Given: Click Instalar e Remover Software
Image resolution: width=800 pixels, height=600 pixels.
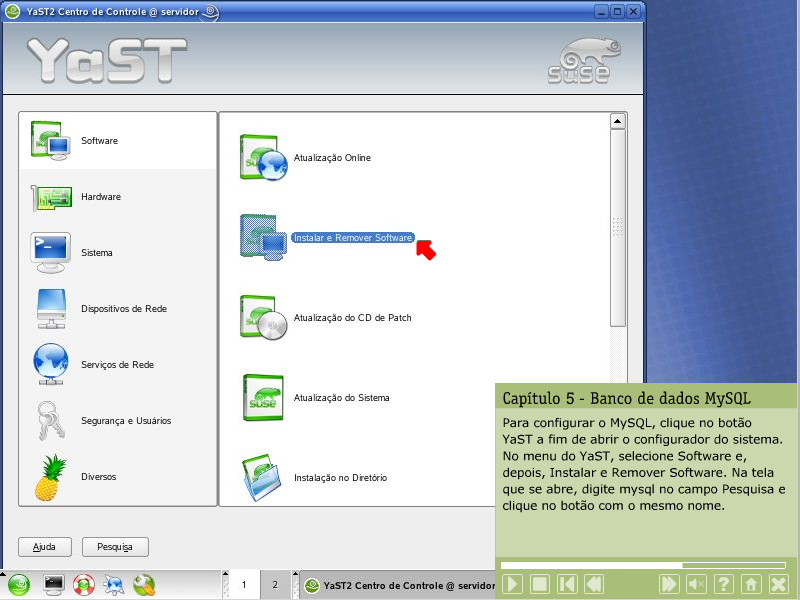Looking at the screenshot, I should [352, 238].
